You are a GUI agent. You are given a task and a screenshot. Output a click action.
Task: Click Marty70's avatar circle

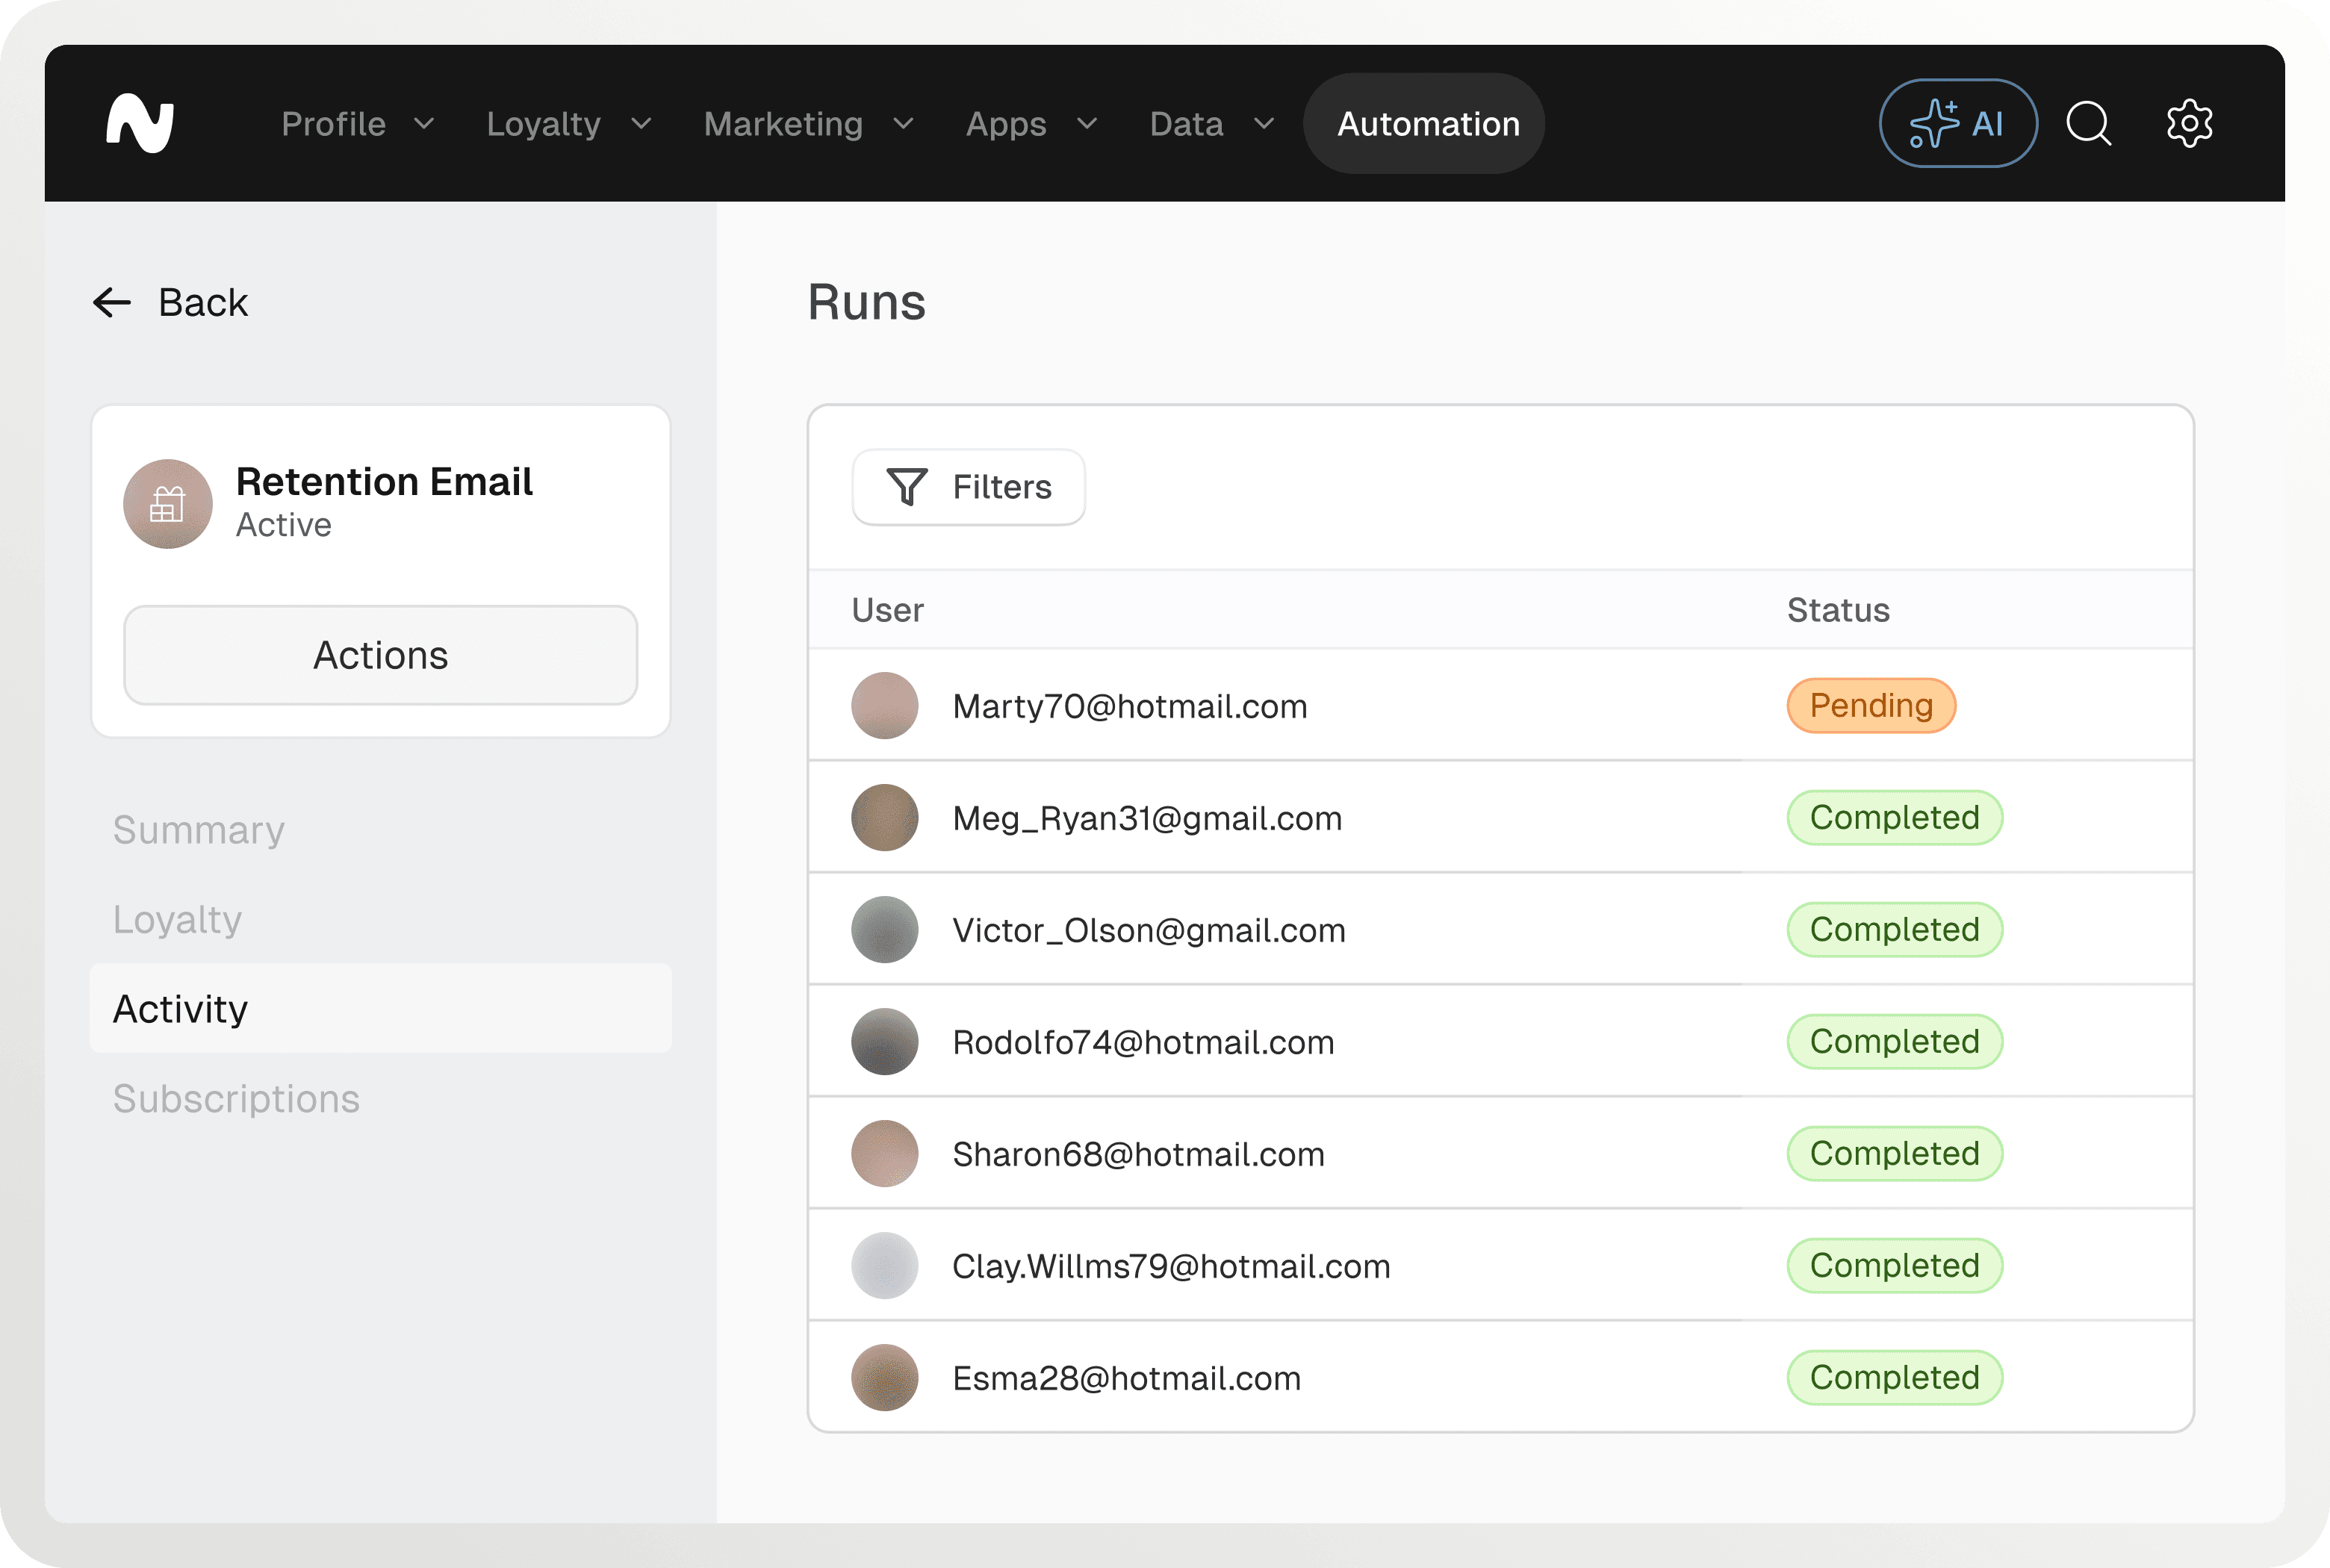click(x=884, y=706)
